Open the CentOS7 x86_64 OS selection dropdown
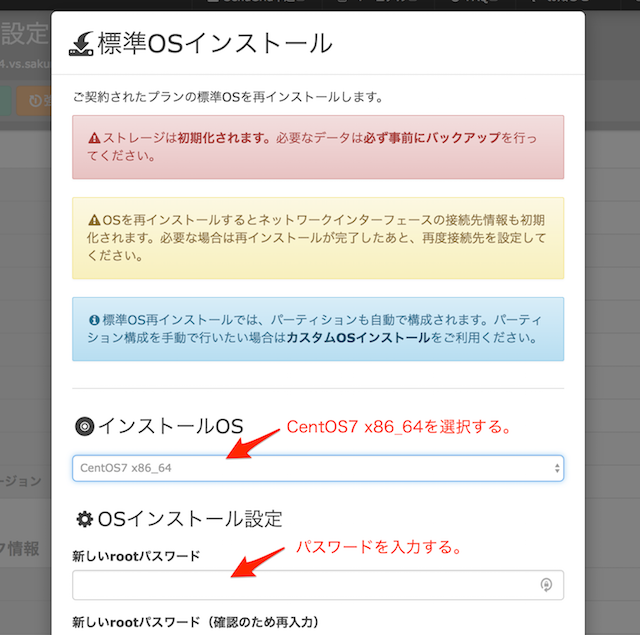Screen dimensions: 640x635 point(317,468)
